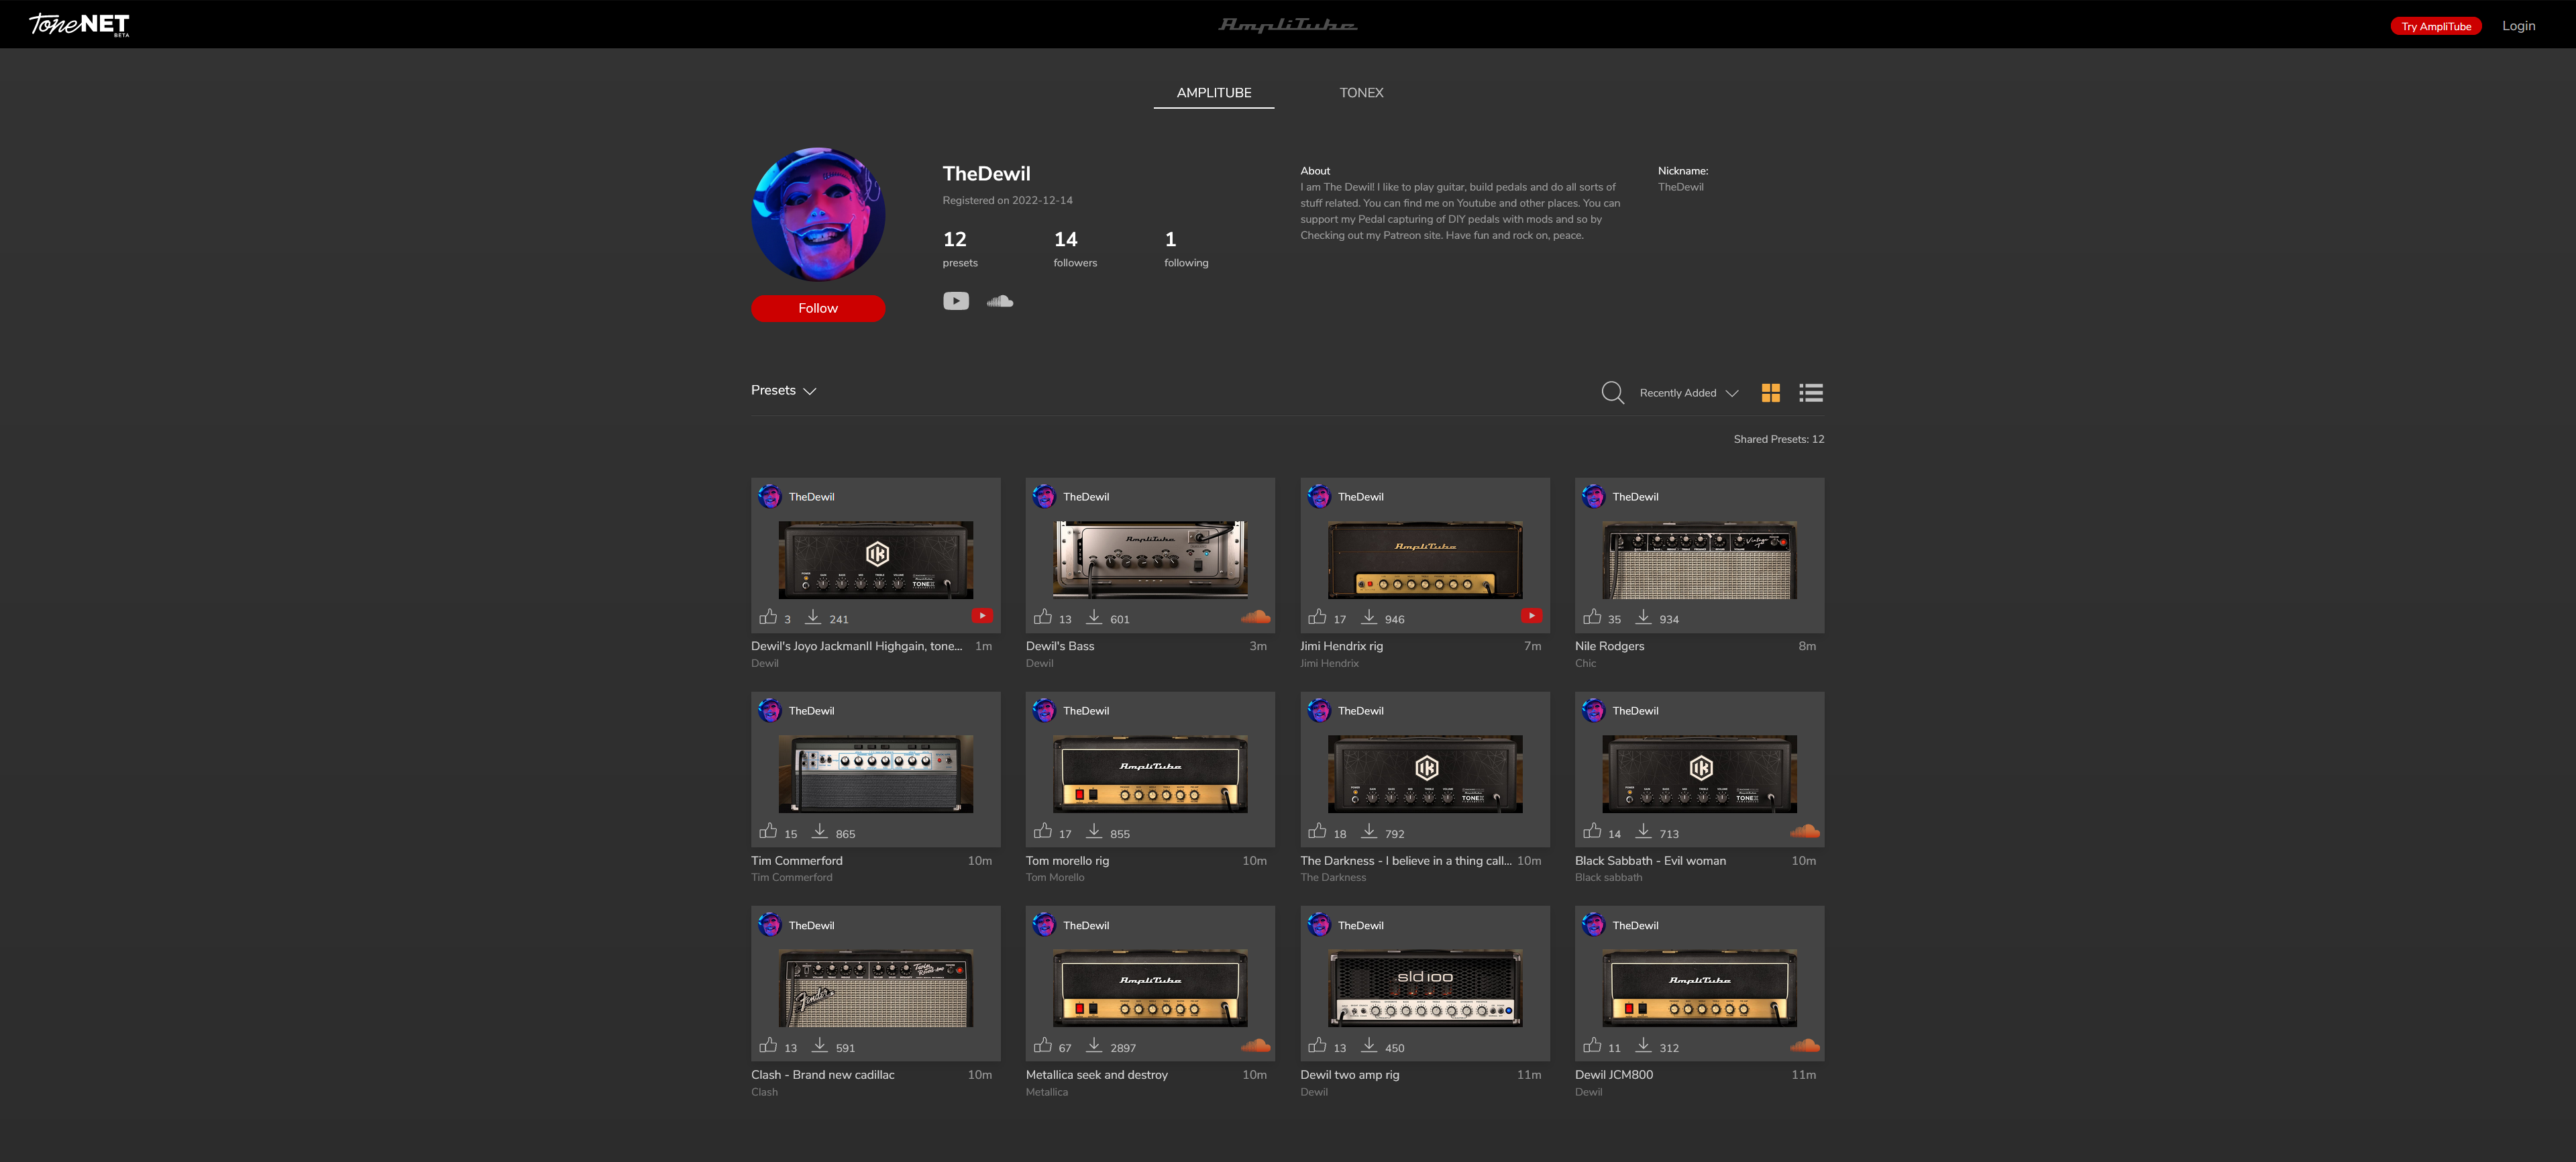The height and width of the screenshot is (1162, 2576).
Task: Click the ToneNET logo
Action: [79, 24]
